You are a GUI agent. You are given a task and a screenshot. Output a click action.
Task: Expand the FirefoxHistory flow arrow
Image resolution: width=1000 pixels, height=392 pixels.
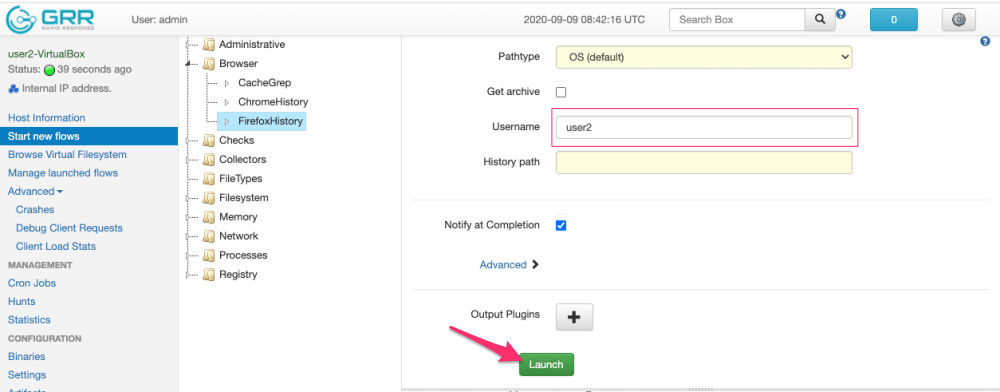point(227,121)
